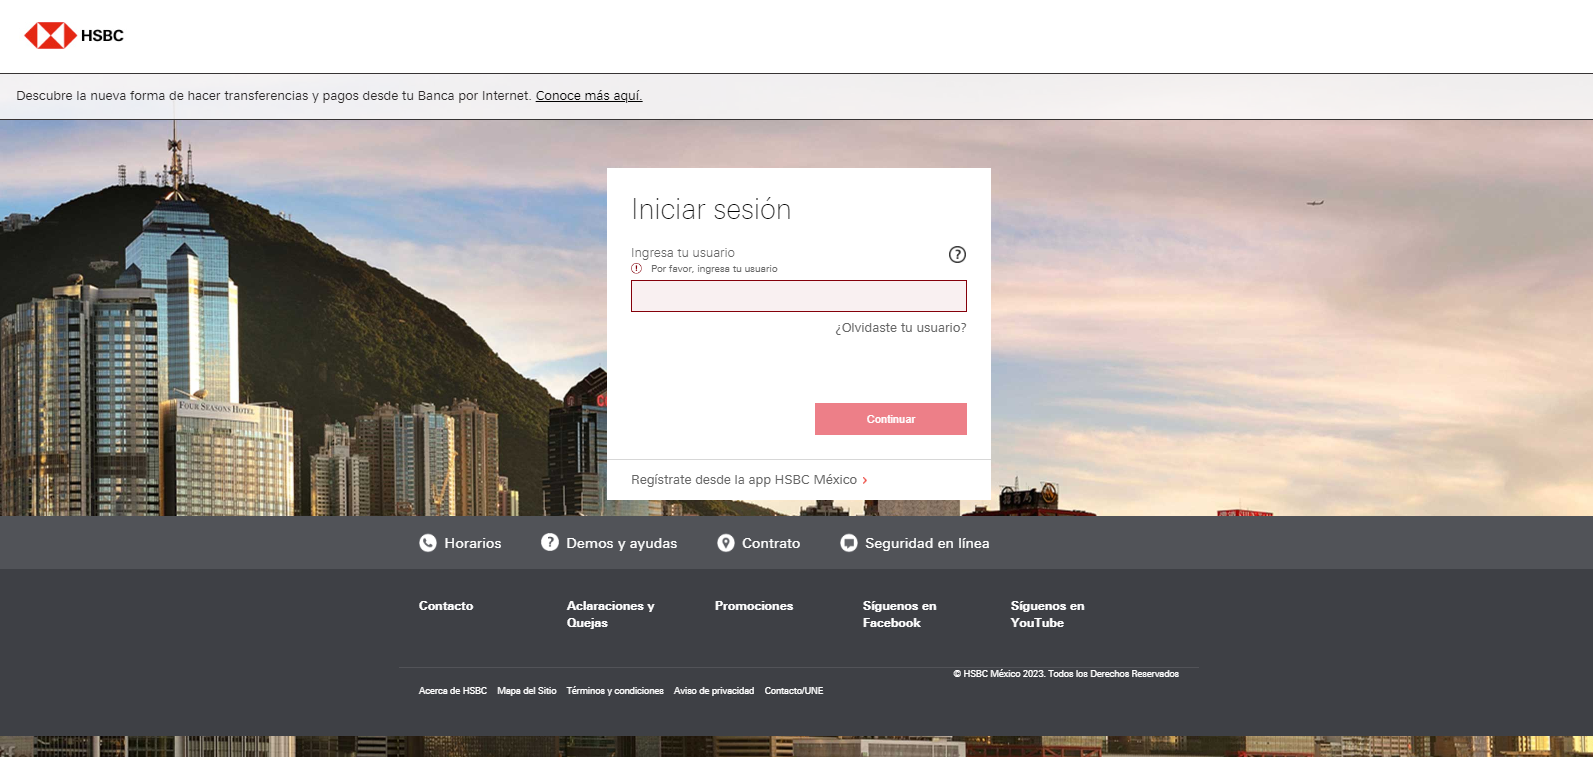Click the red error icon under the username label
This screenshot has height=757, width=1593.
tap(637, 269)
